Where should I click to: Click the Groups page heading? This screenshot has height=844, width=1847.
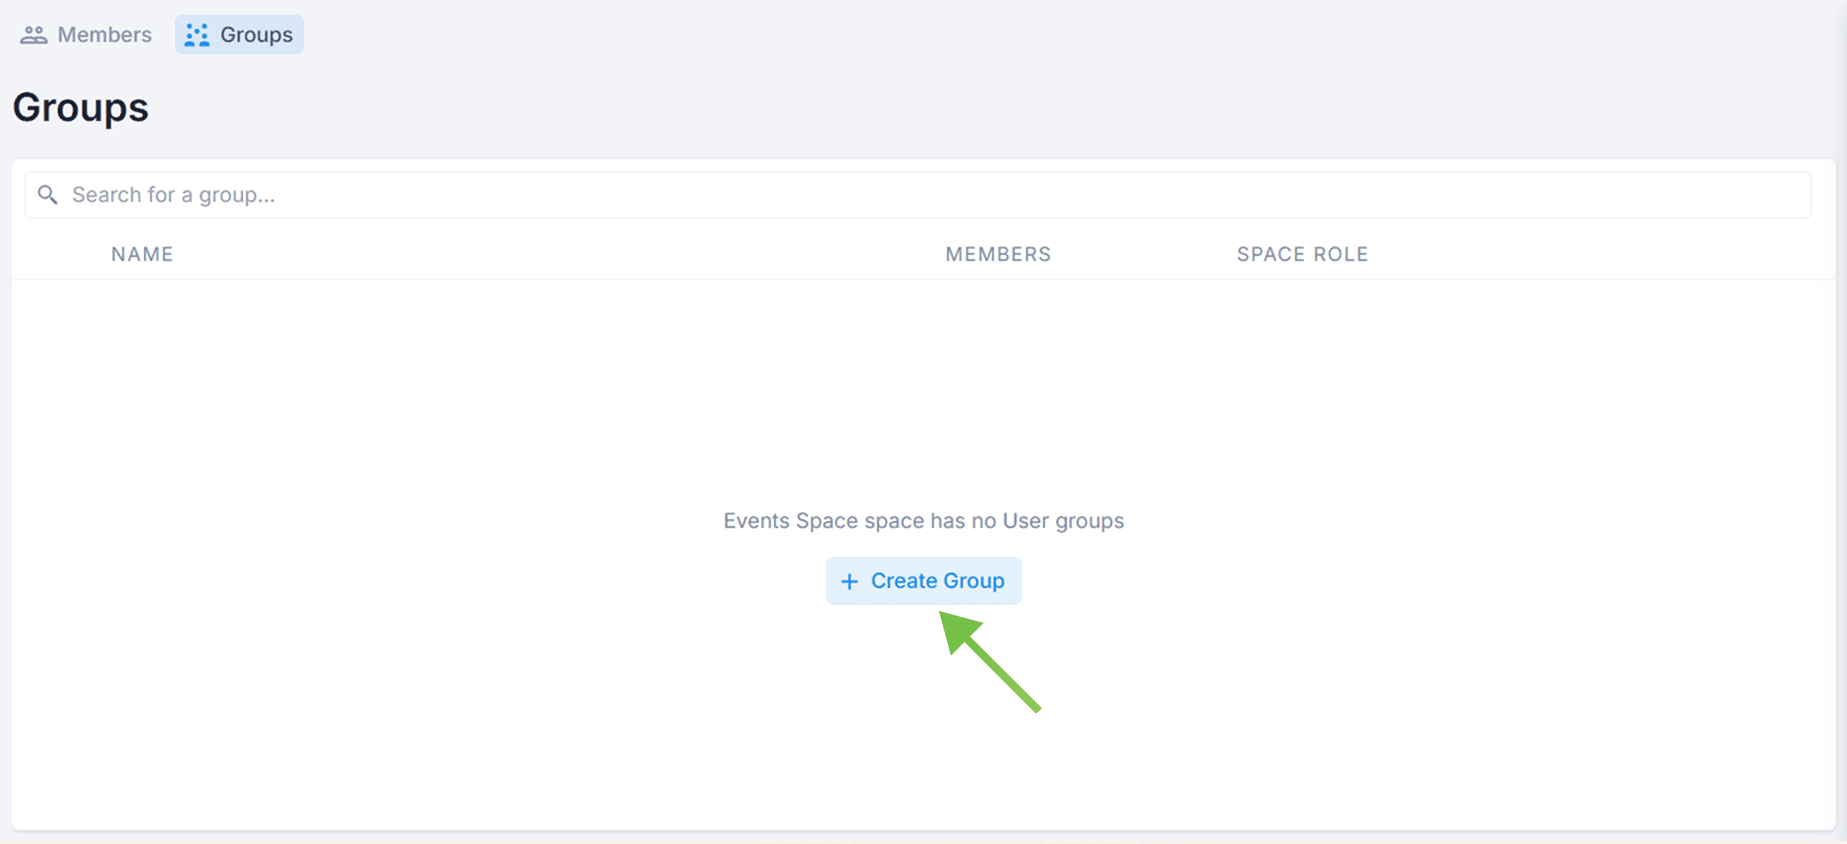[81, 108]
